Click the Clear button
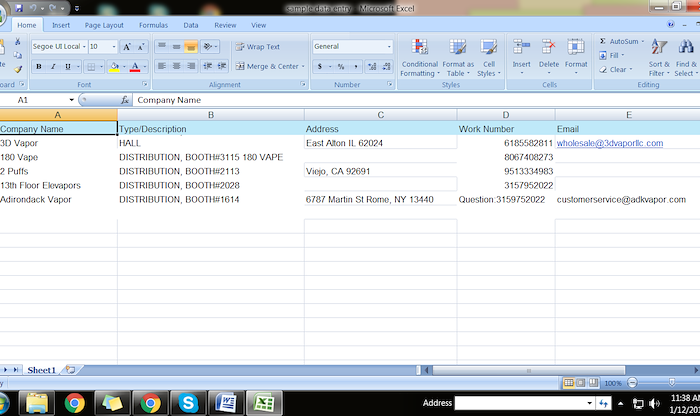The height and width of the screenshot is (416, 700). 616,70
